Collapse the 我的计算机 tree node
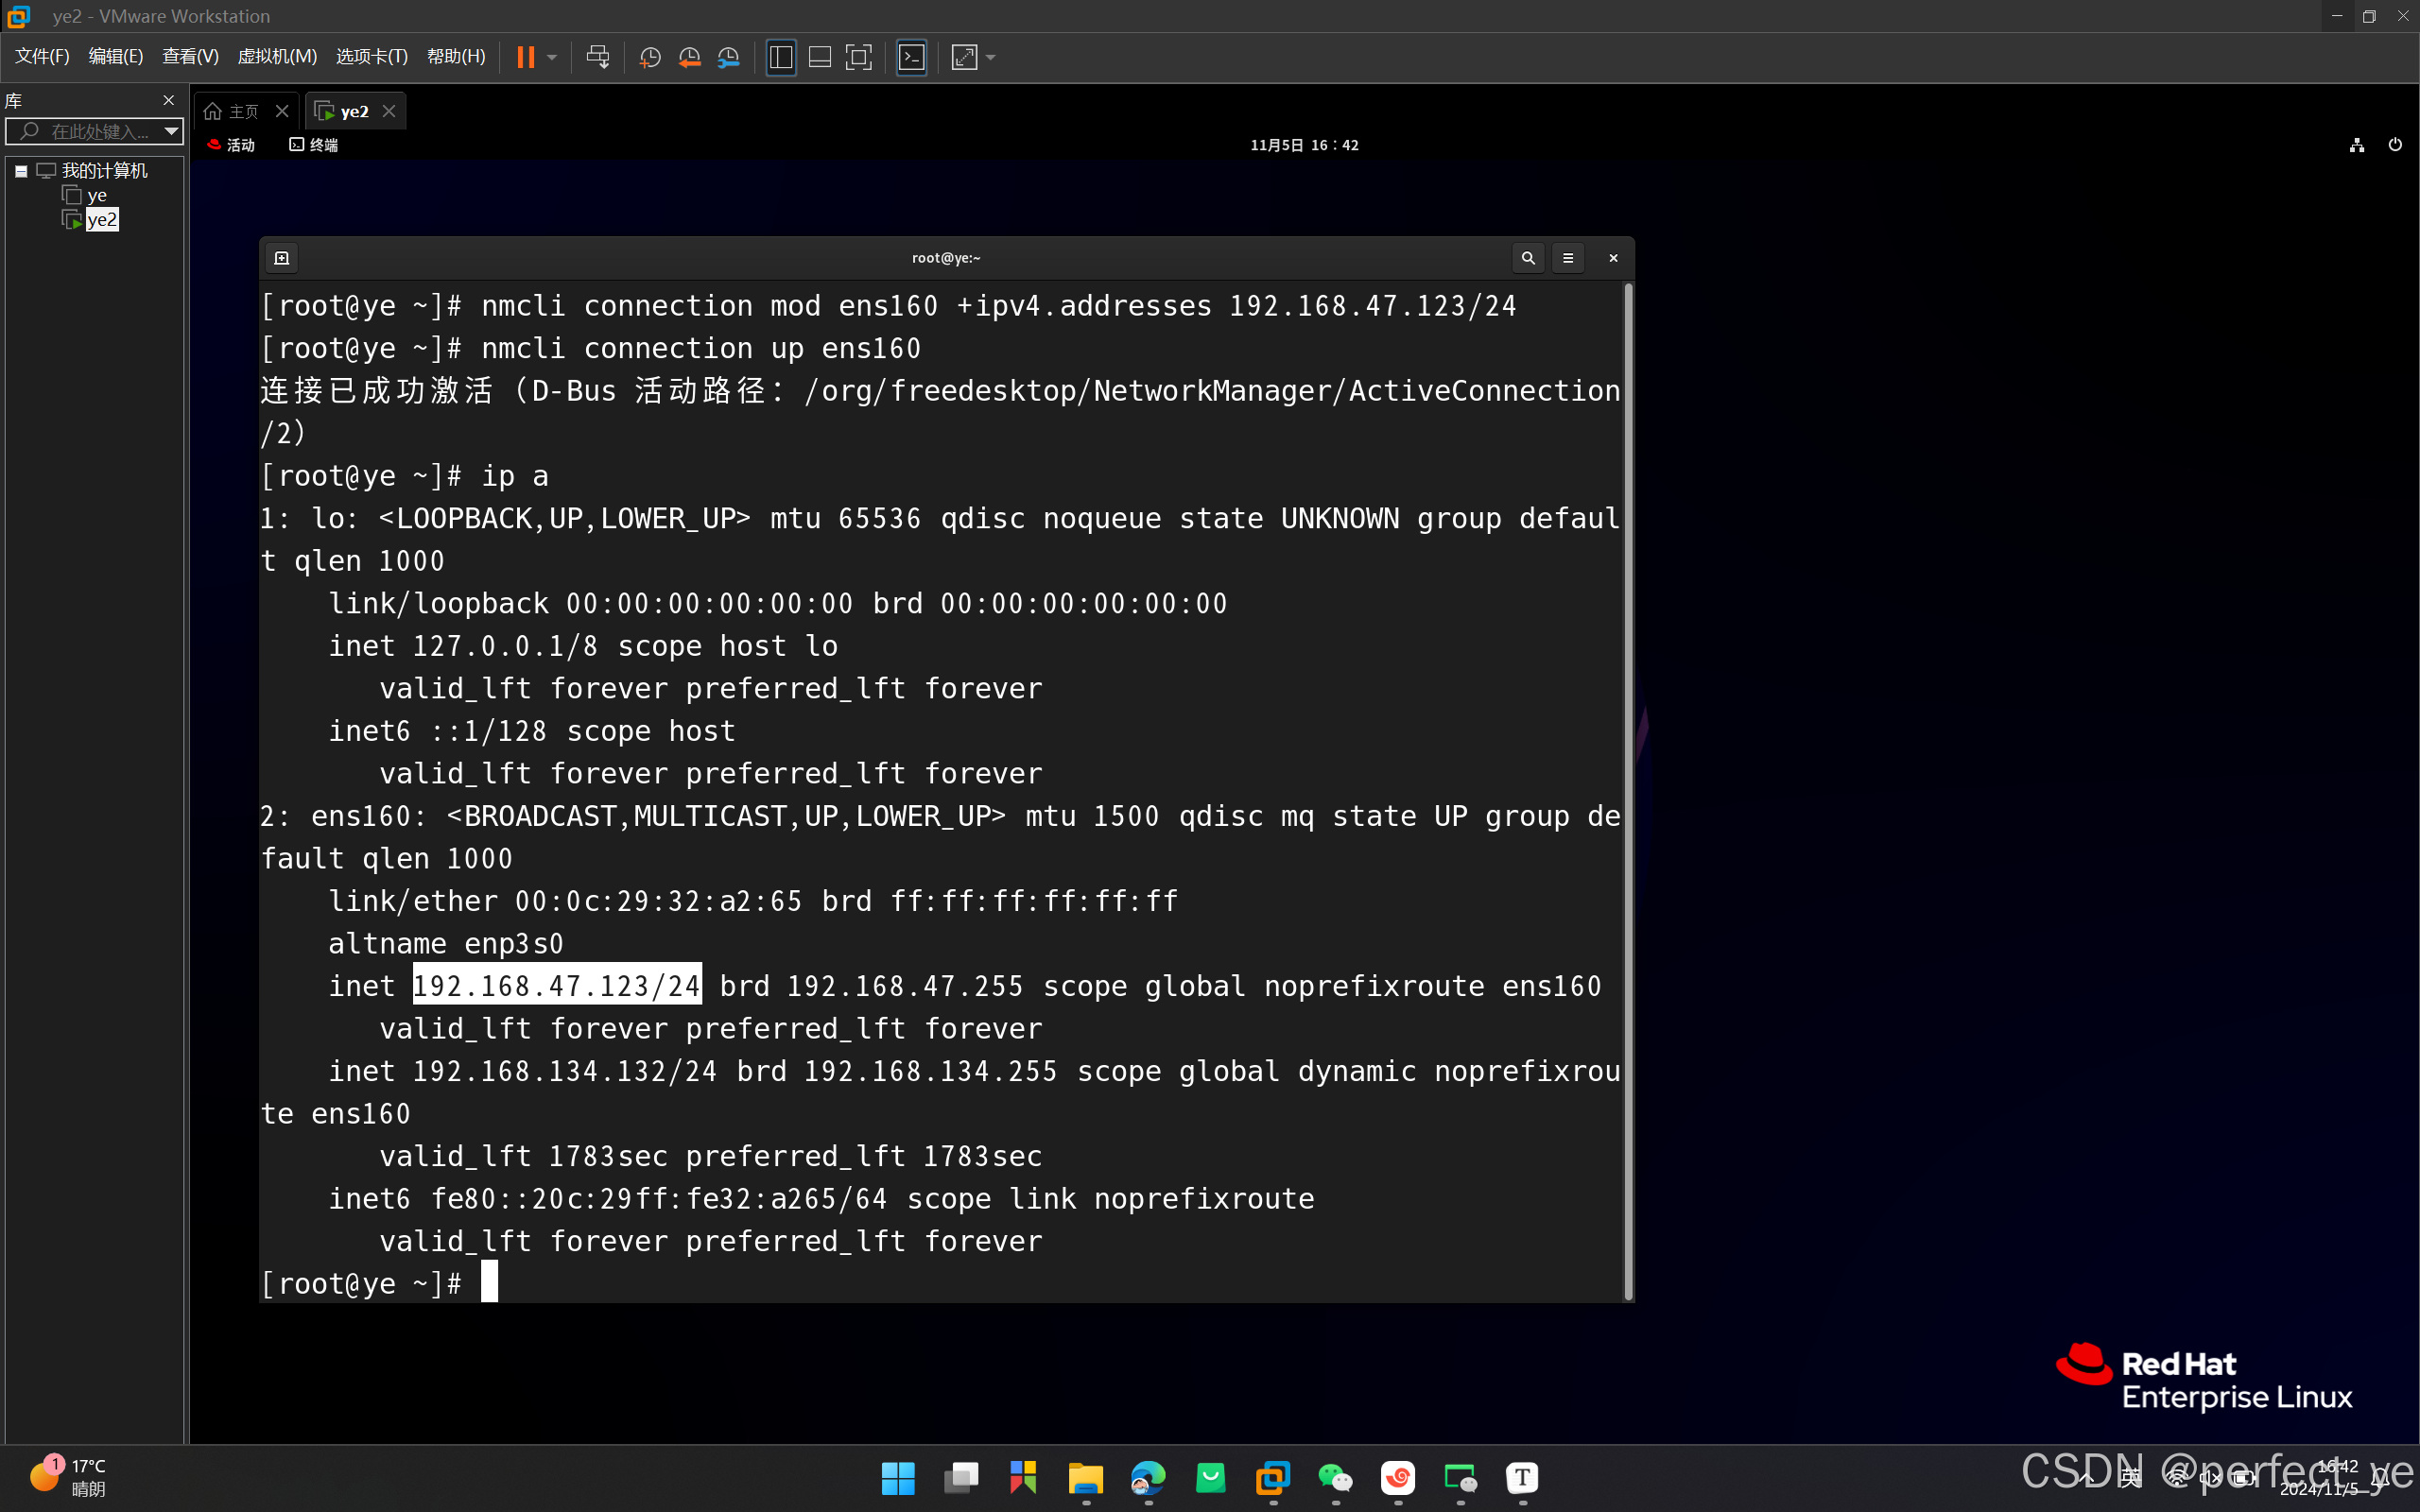 tap(21, 171)
